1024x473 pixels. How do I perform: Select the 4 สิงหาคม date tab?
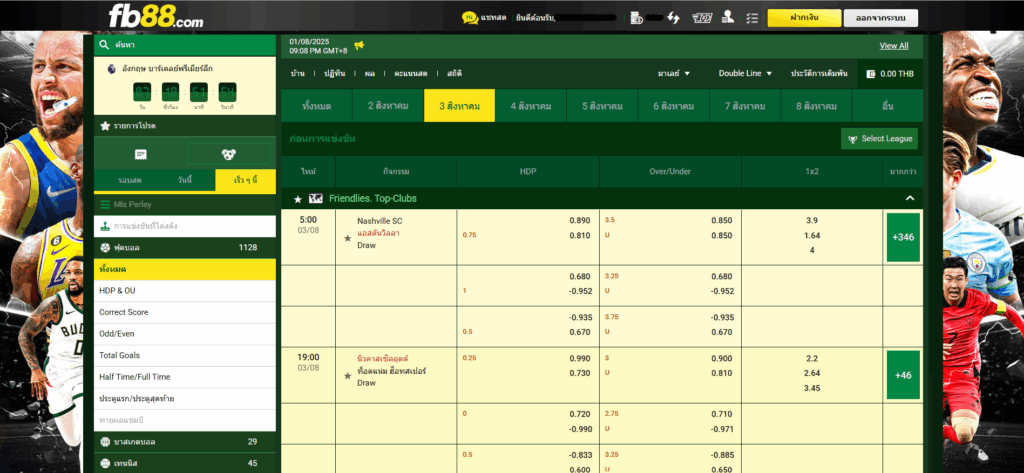531,106
